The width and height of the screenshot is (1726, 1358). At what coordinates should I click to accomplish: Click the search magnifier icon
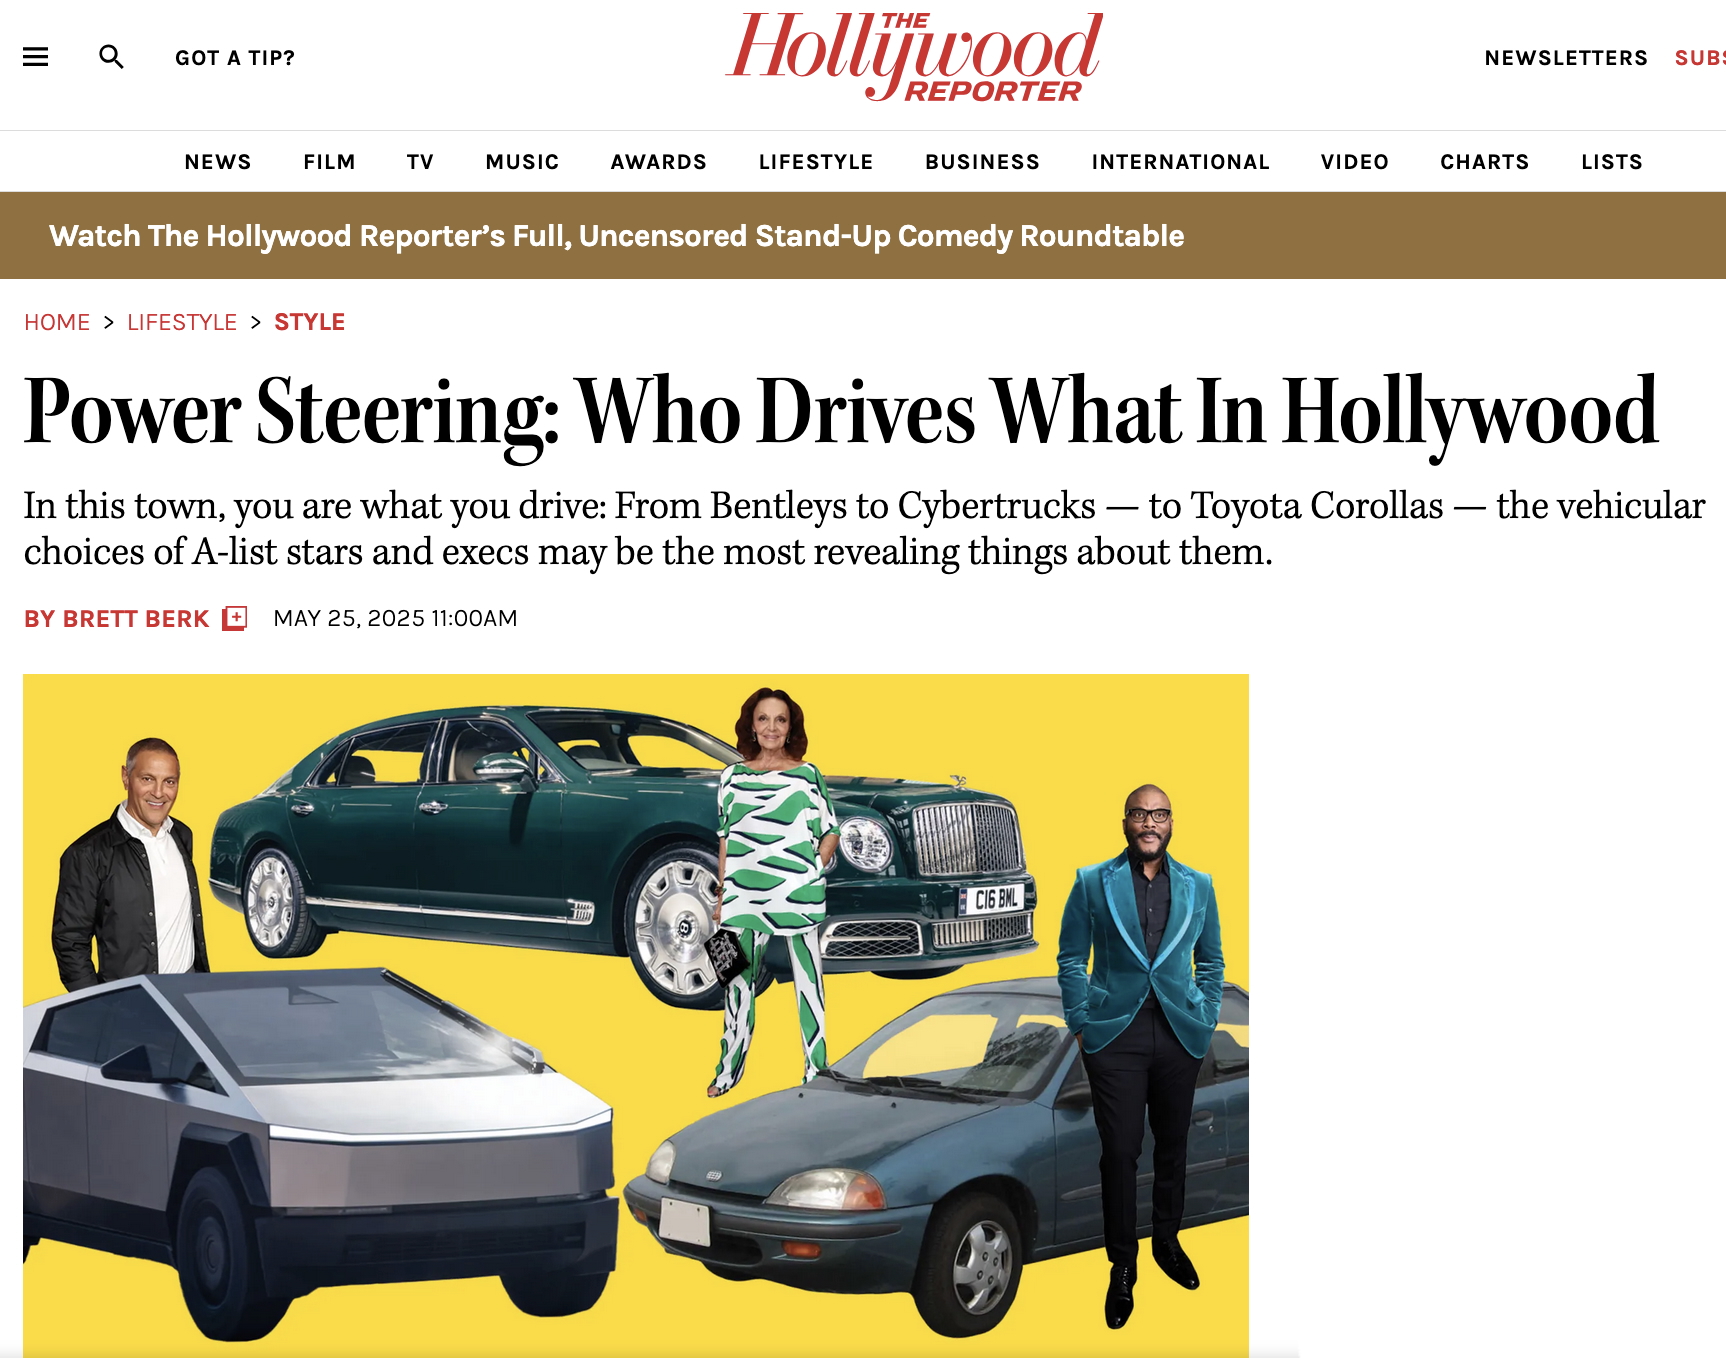111,57
